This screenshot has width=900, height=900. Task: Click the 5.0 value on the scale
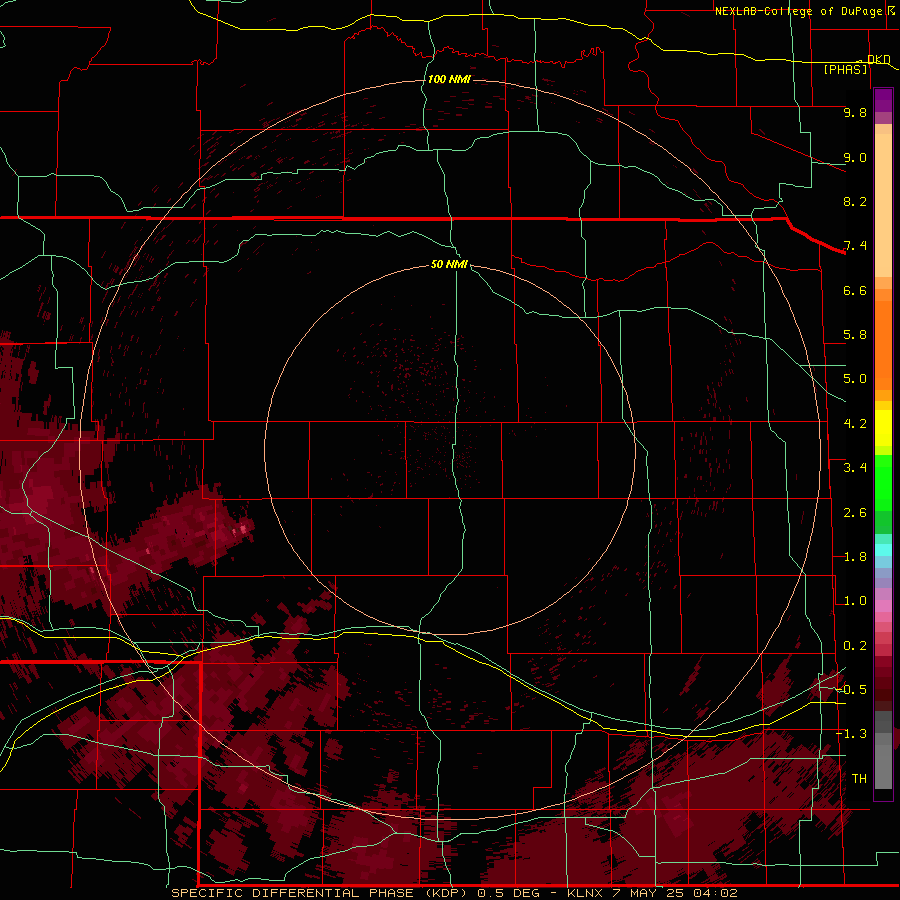click(855, 379)
